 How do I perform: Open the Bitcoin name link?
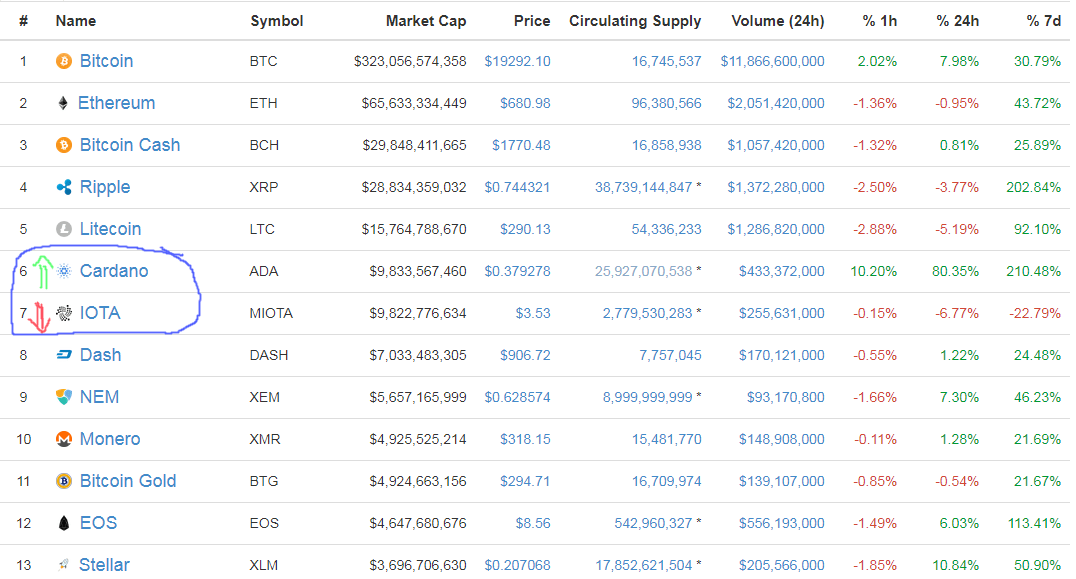[x=106, y=61]
